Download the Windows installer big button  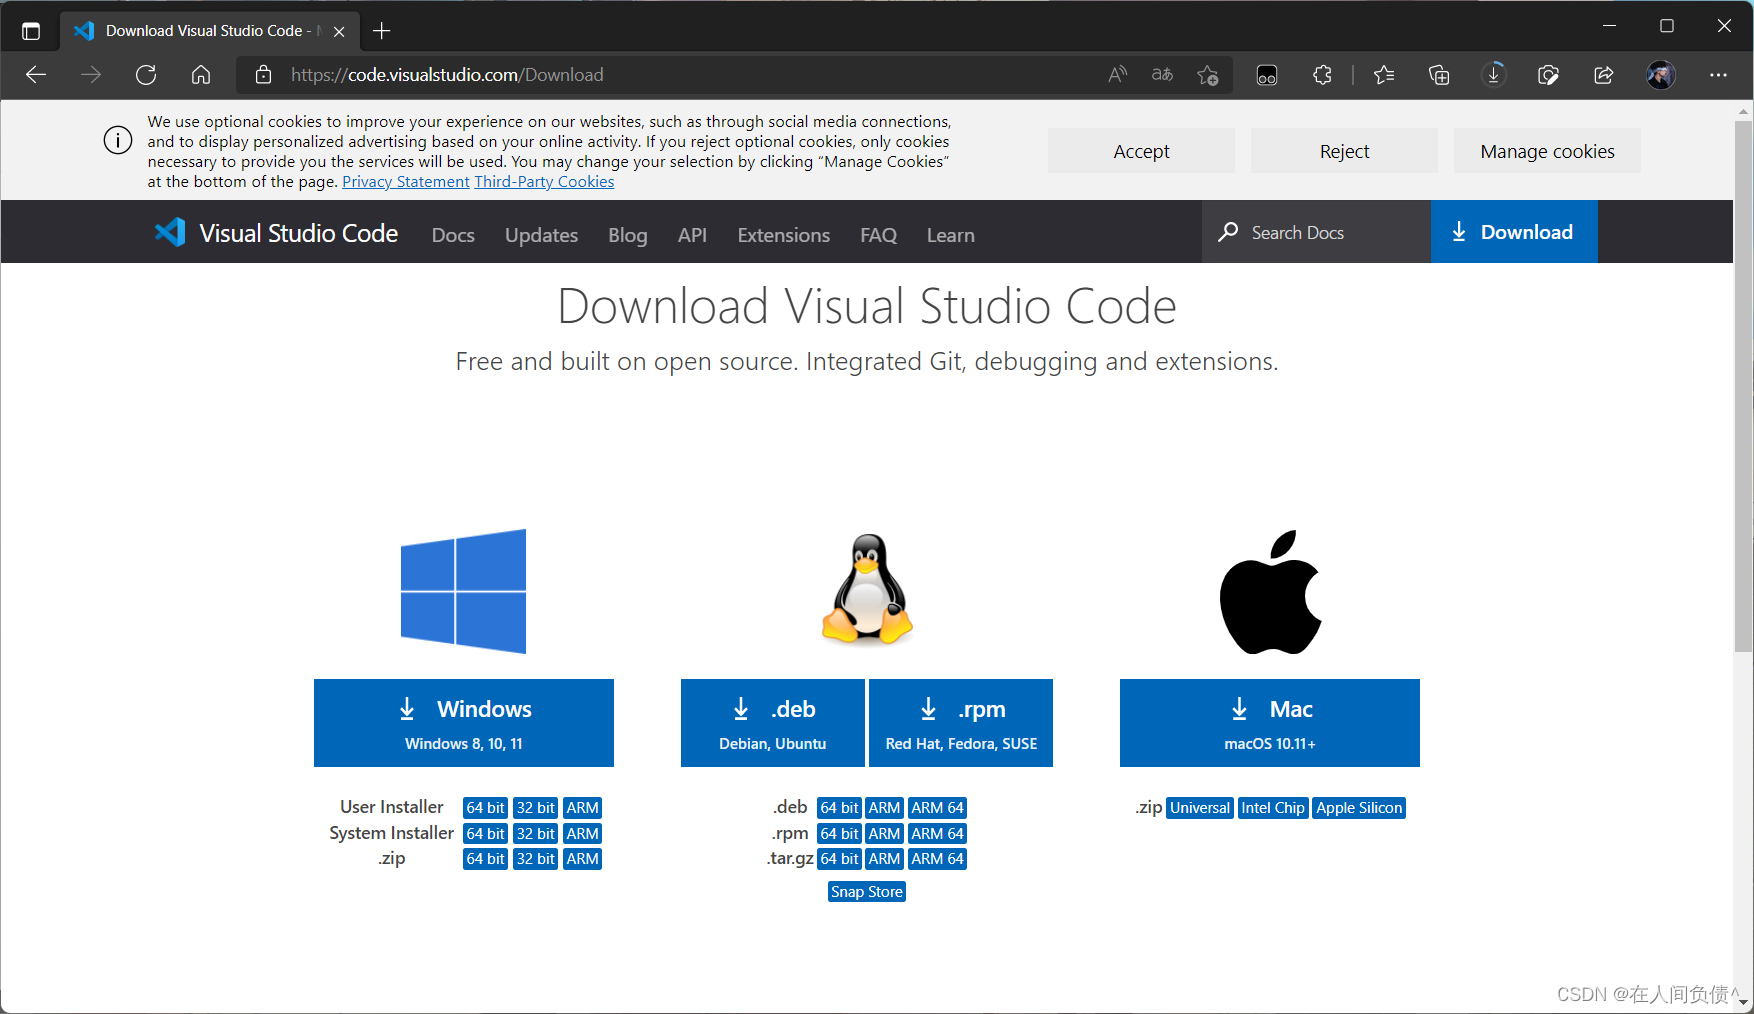pyautogui.click(x=464, y=723)
